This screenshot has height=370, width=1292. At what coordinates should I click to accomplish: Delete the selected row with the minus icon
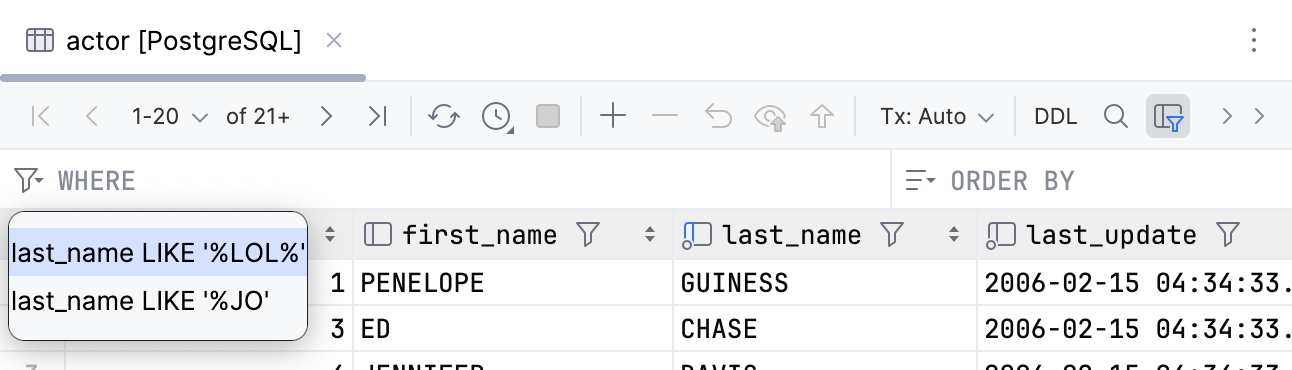(x=665, y=116)
